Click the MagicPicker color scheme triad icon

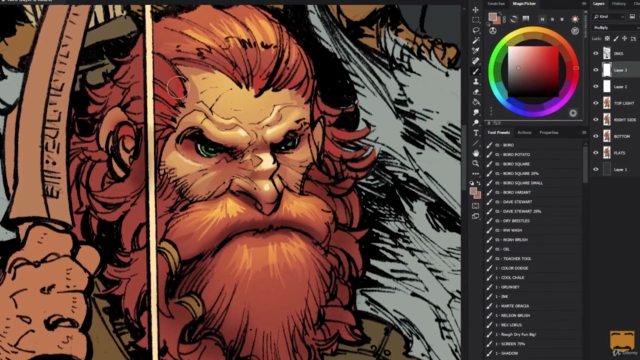(493, 31)
